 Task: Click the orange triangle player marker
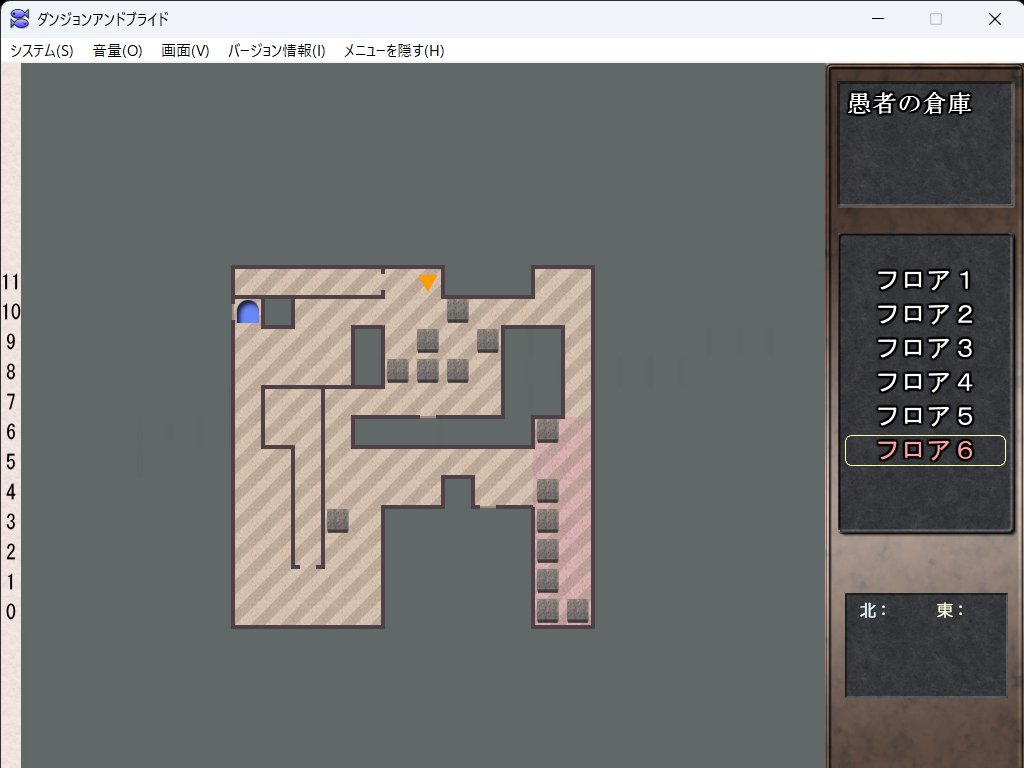point(428,283)
